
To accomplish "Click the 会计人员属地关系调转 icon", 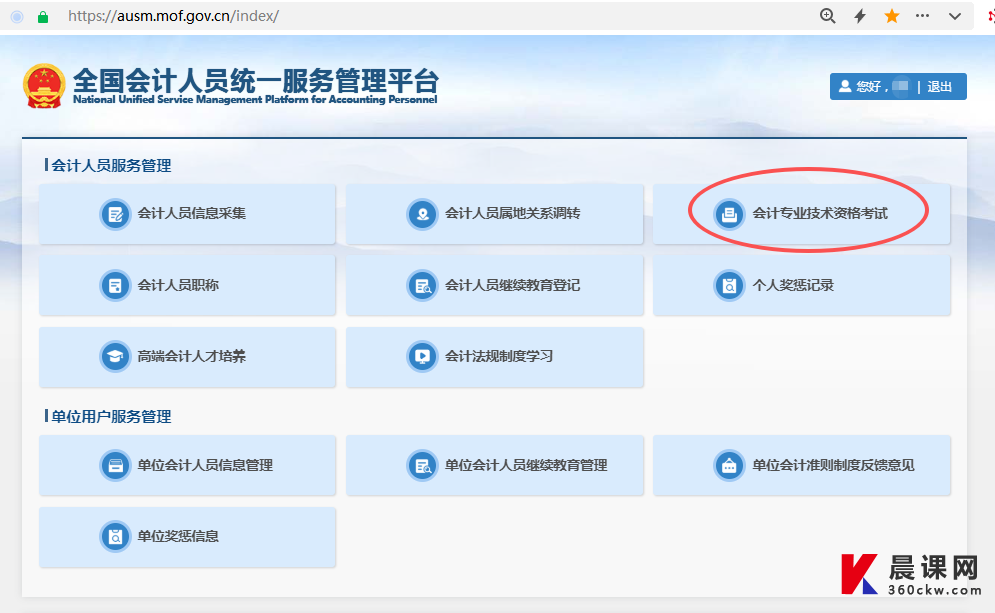I will coord(422,214).
